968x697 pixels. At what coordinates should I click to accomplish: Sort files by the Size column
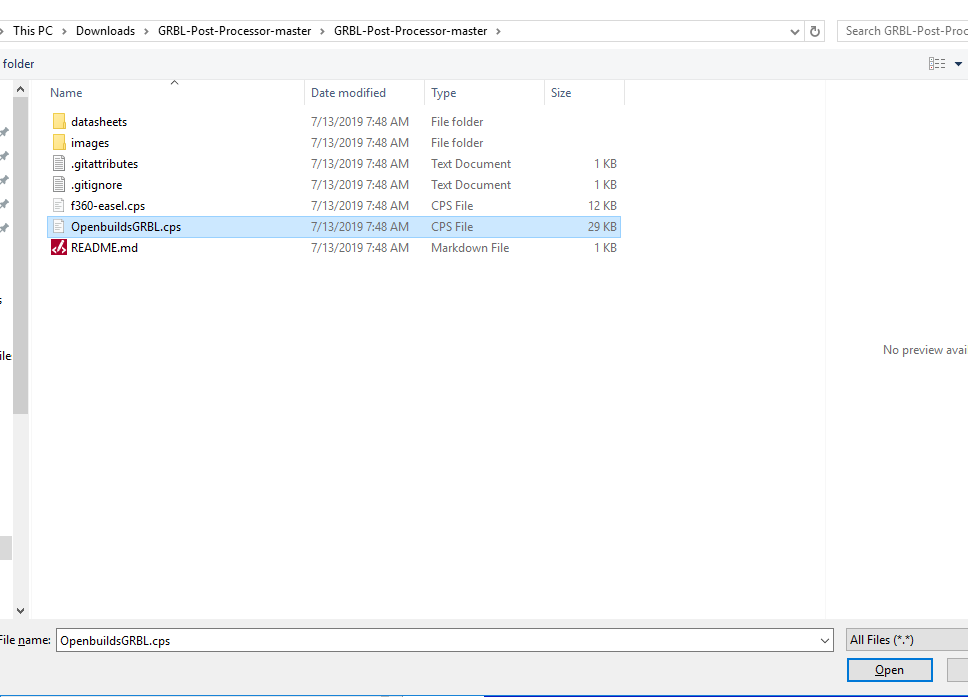coord(561,93)
